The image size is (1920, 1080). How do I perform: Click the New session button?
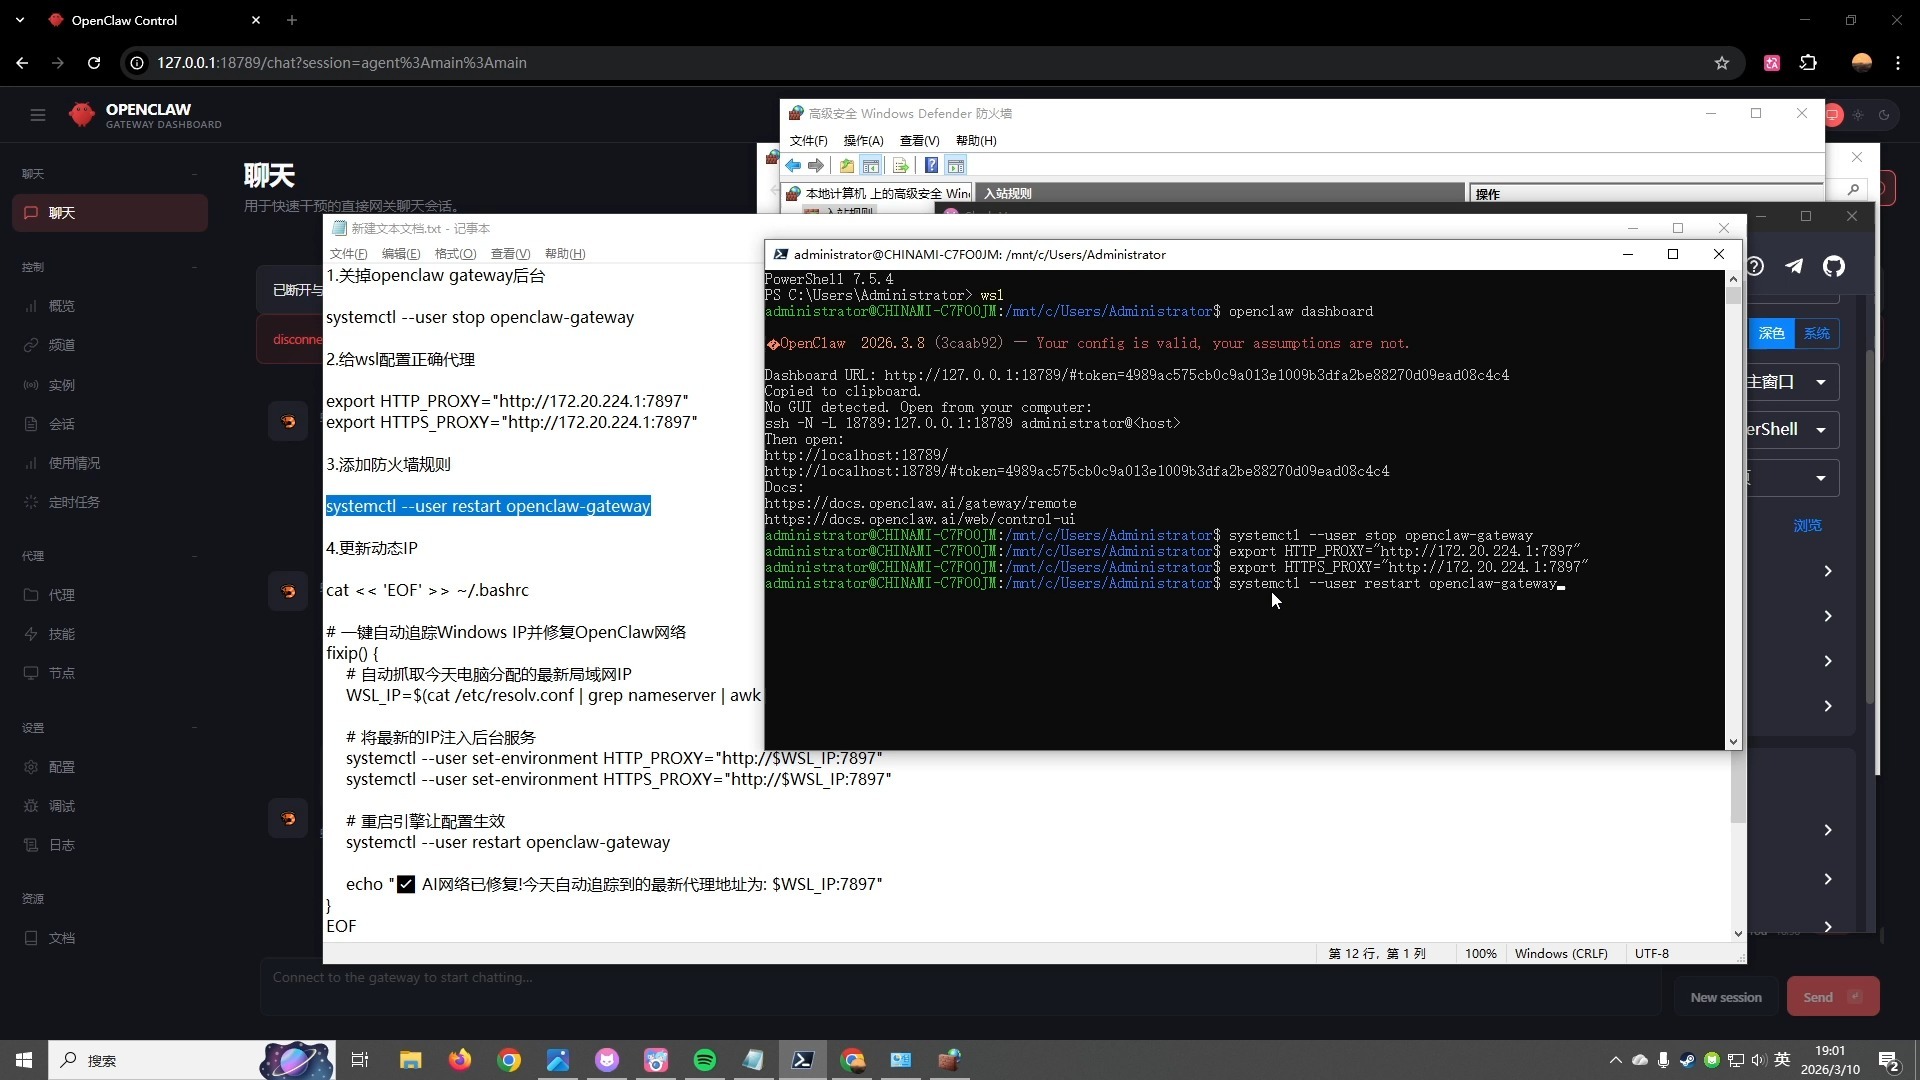tap(1726, 997)
